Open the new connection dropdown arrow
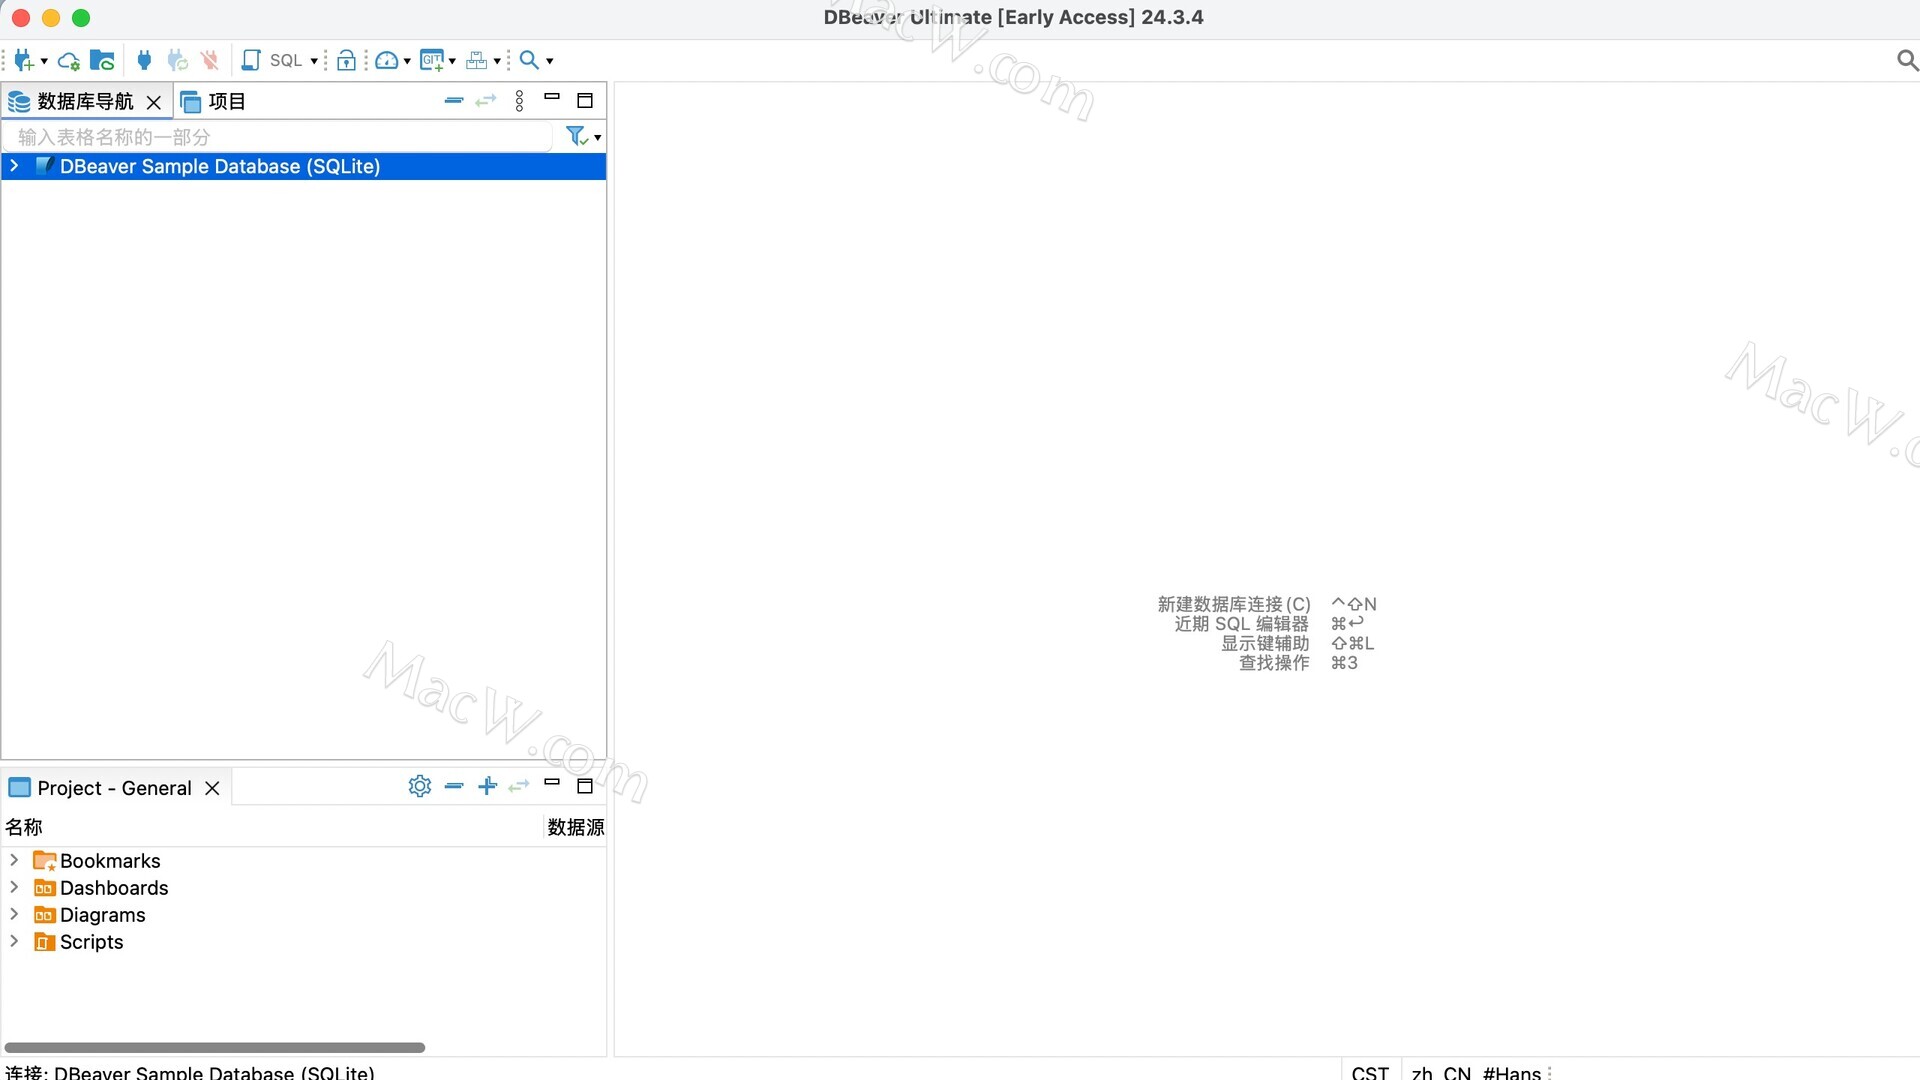1920x1080 pixels. coord(44,62)
